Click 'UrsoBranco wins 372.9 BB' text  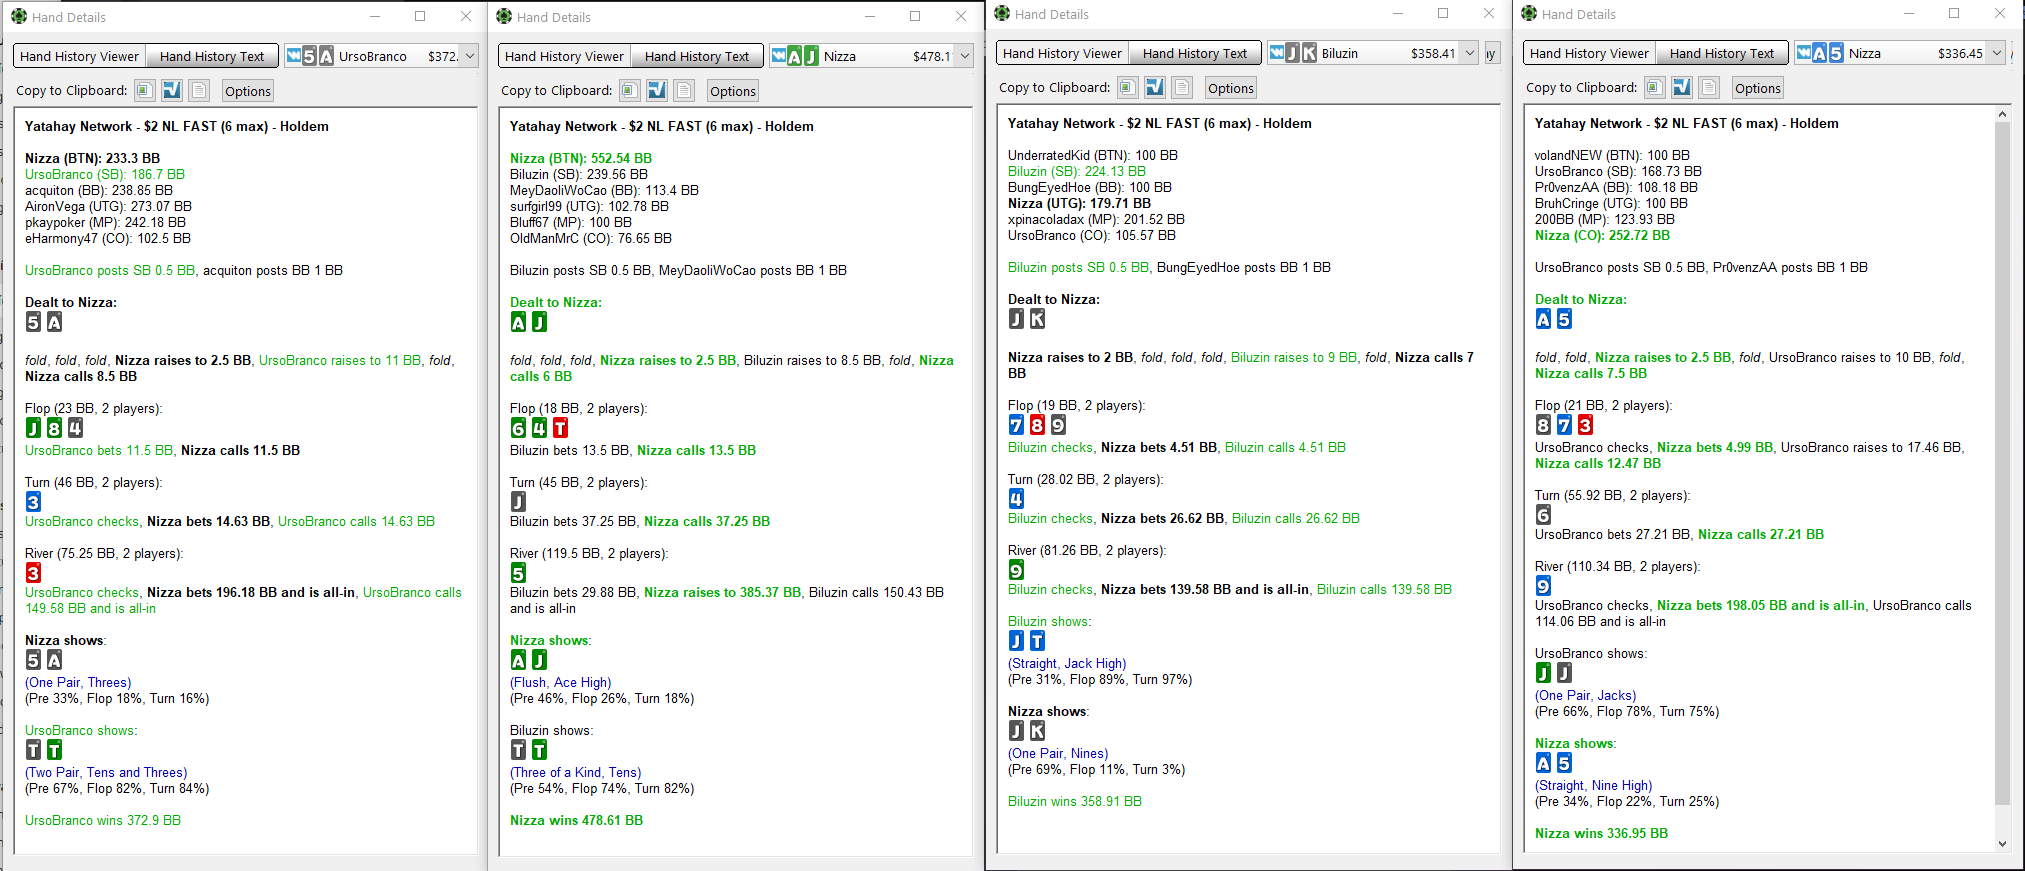tap(103, 820)
